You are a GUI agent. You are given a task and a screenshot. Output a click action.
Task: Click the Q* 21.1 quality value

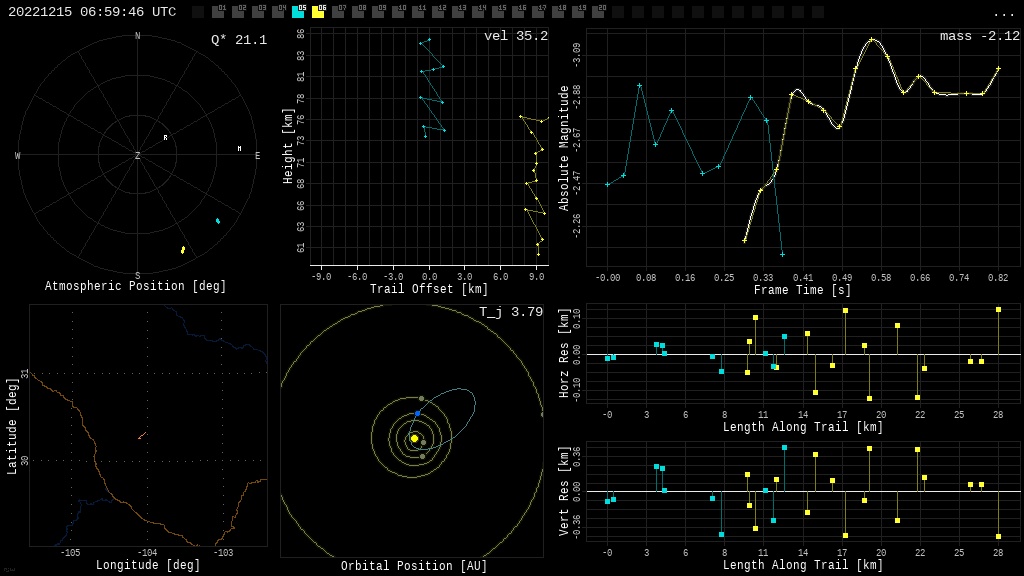coord(238,40)
